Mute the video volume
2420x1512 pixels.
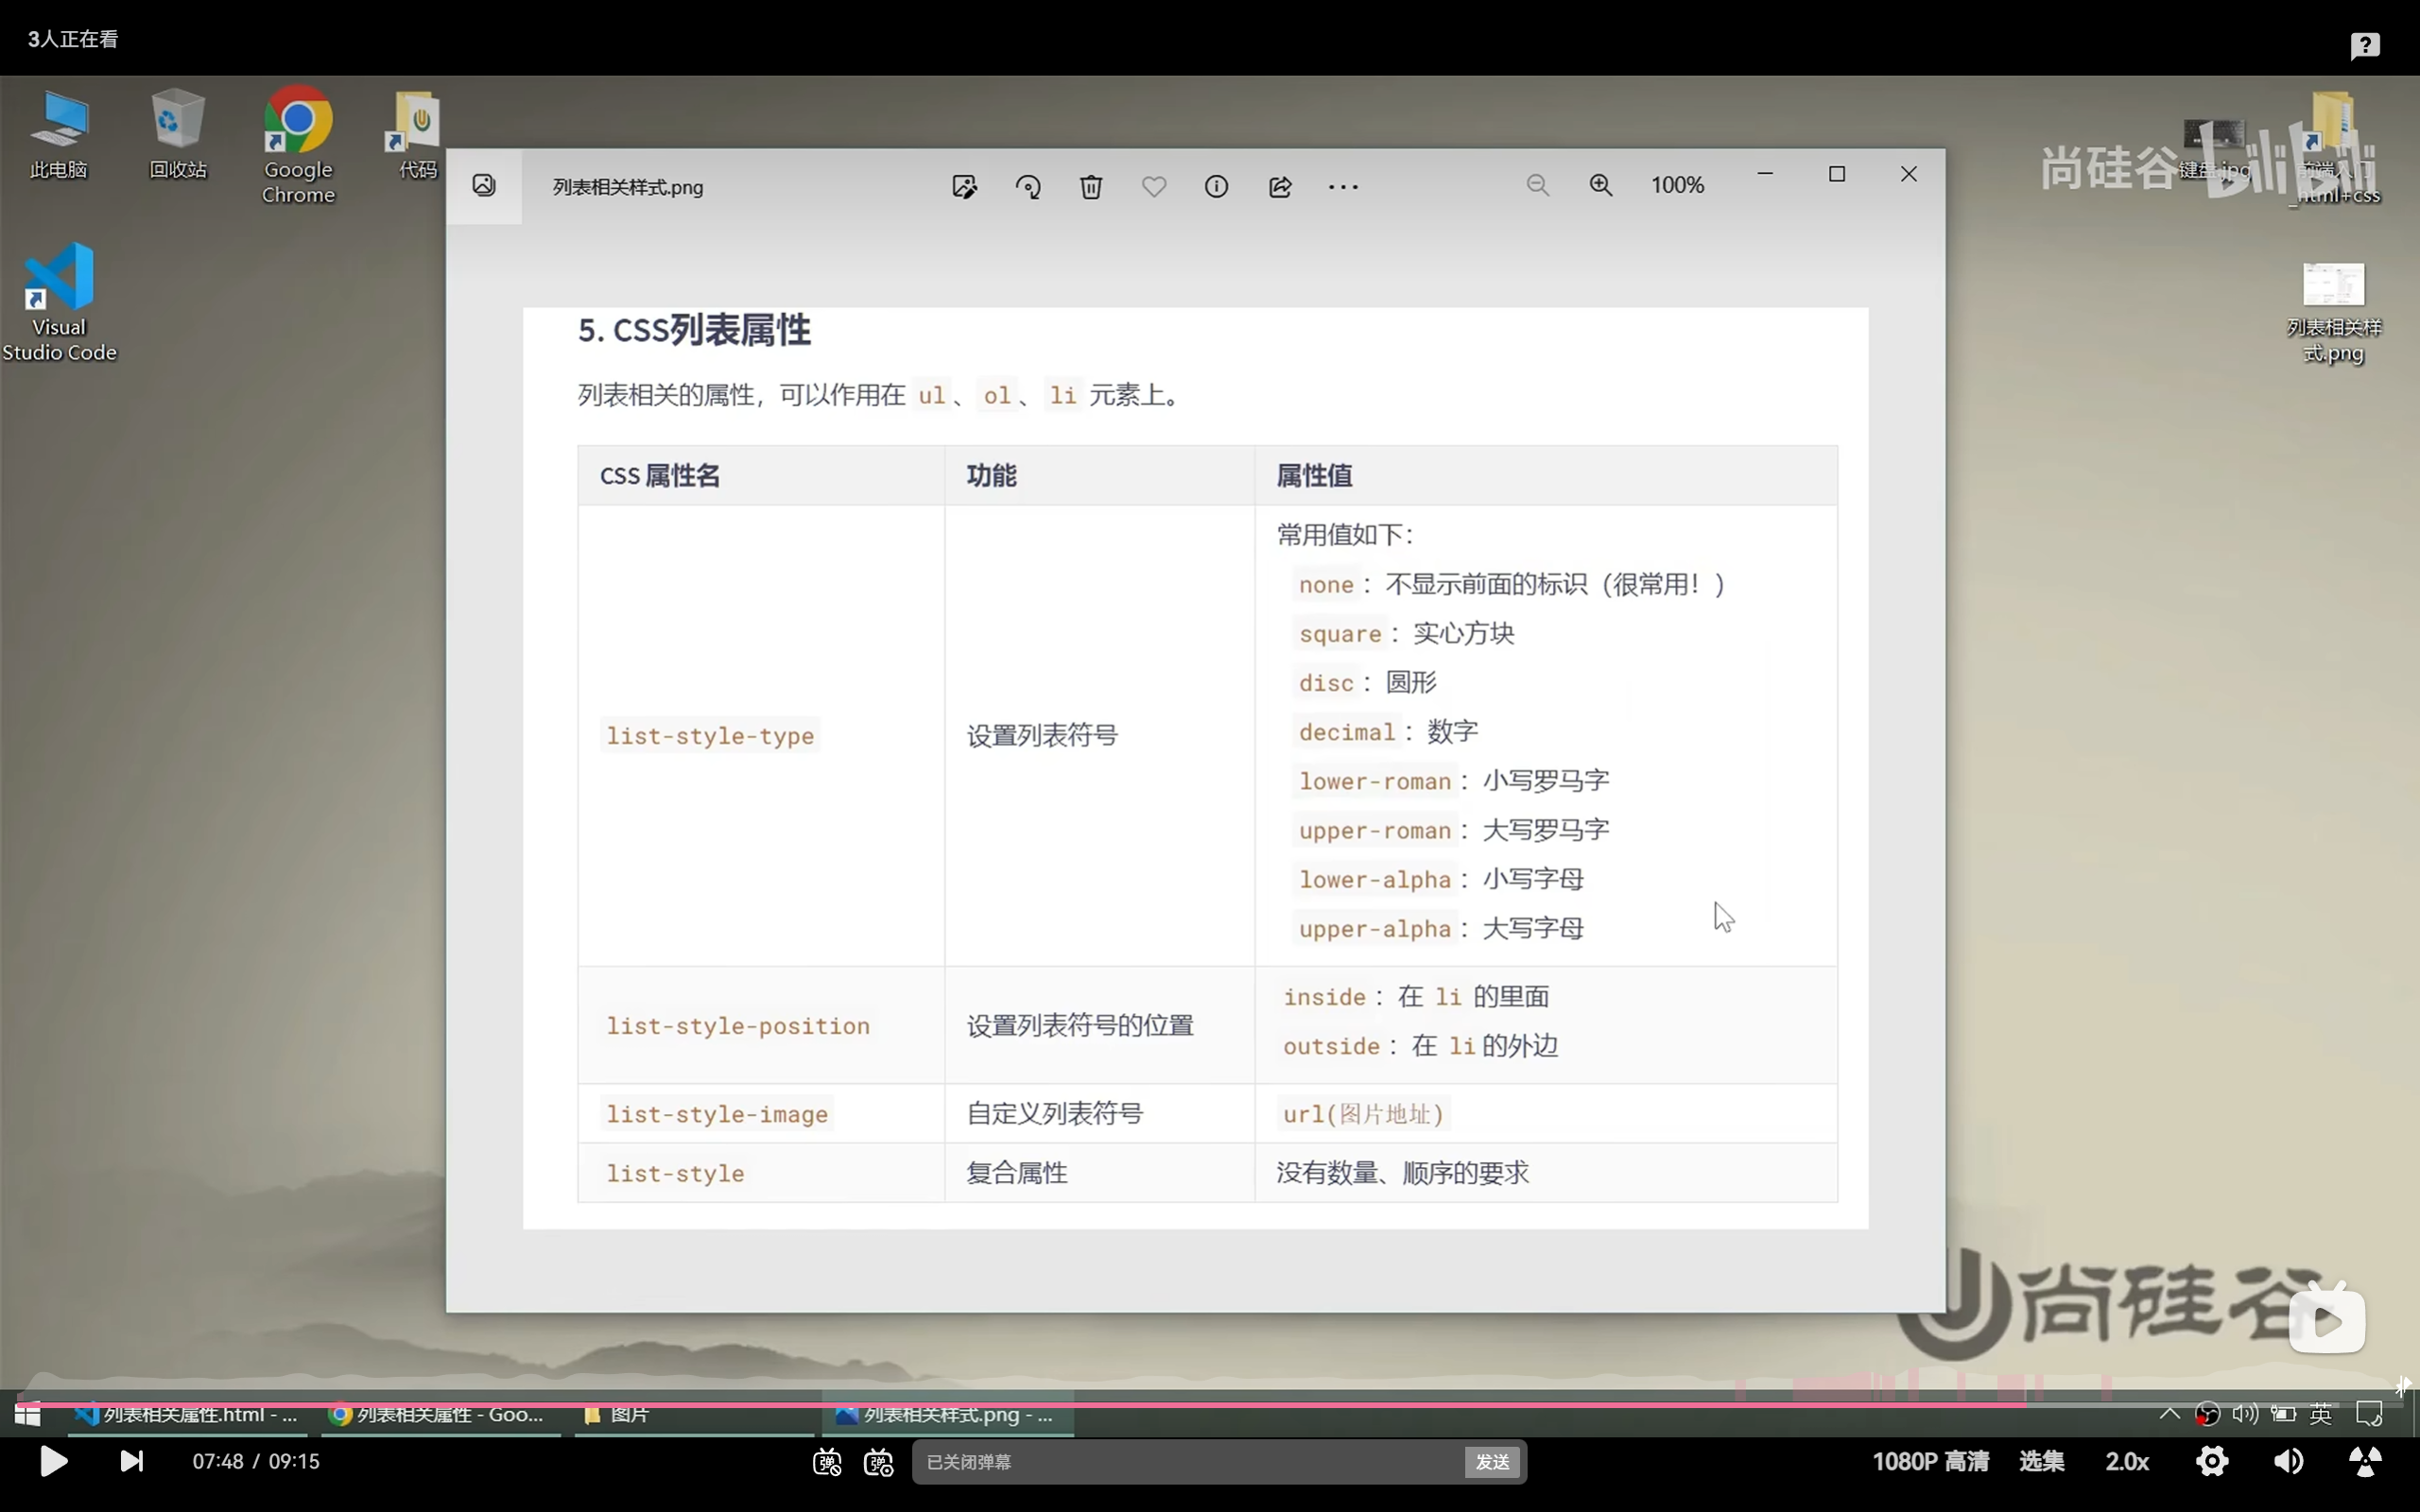(x=2288, y=1461)
